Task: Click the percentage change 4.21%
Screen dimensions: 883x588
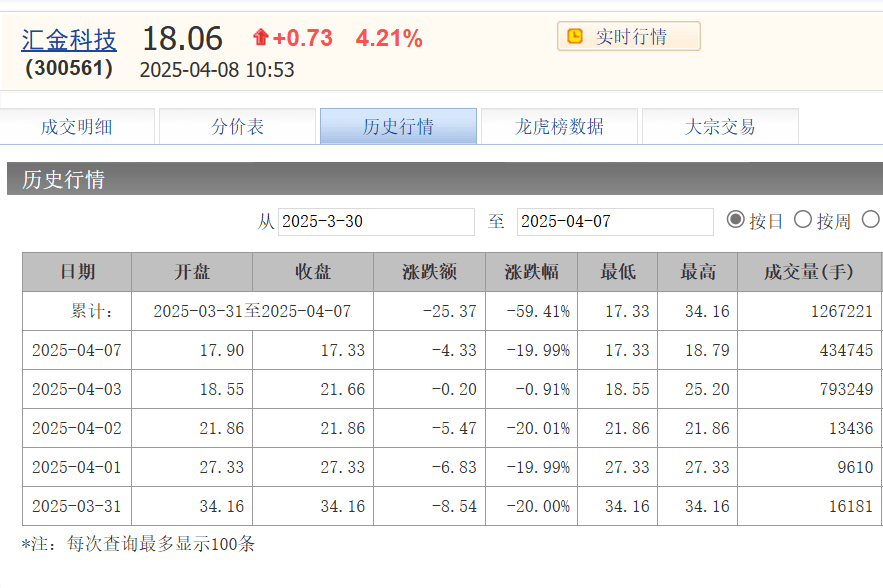Action: [389, 38]
